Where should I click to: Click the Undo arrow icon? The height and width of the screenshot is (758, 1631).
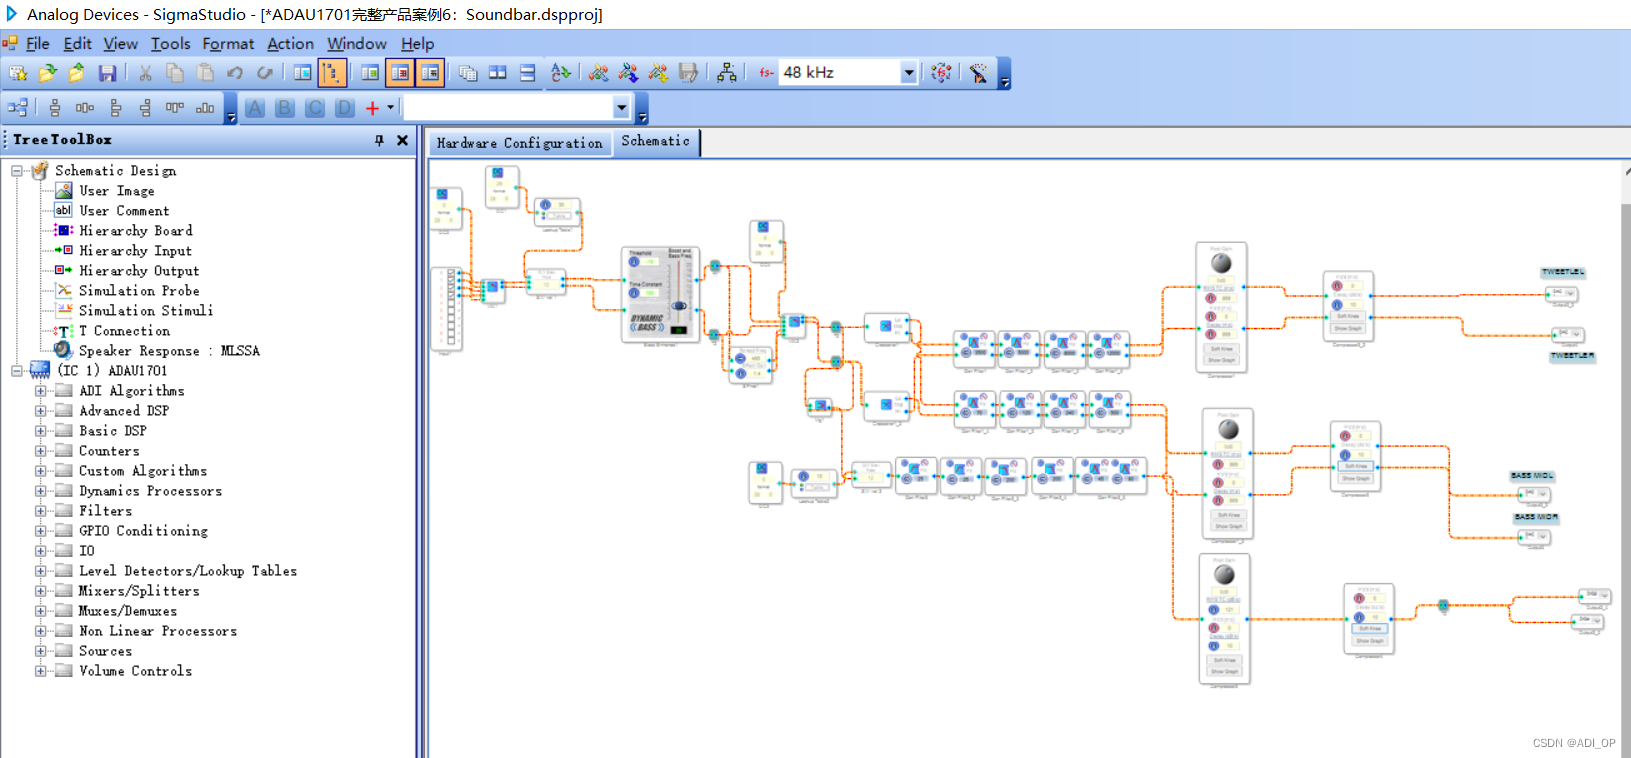[235, 73]
